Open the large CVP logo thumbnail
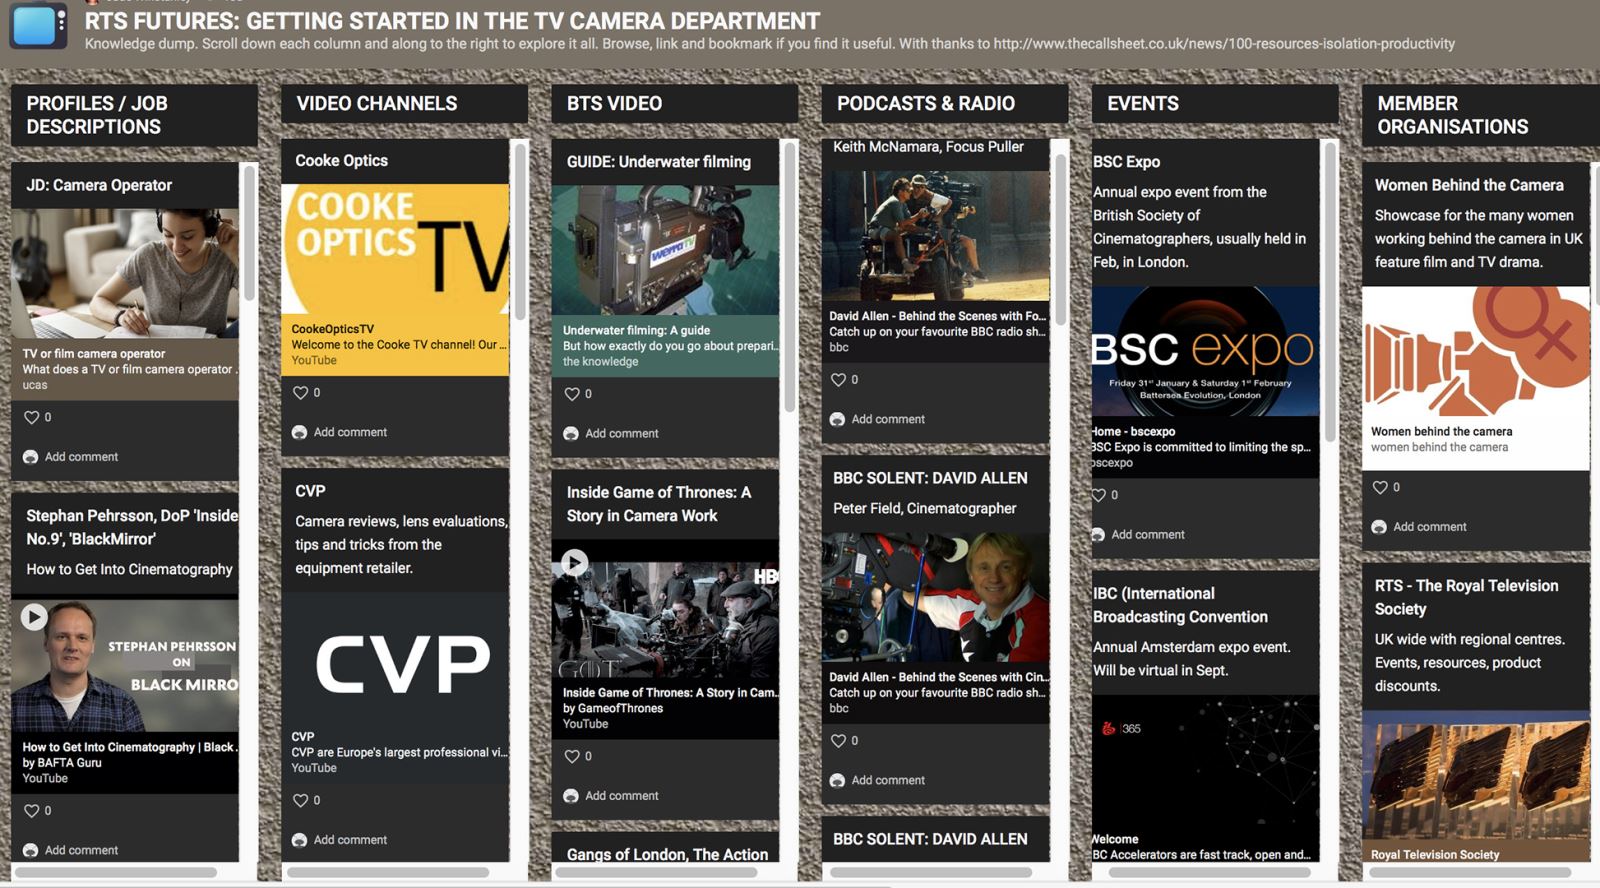Screen dimensions: 1600x888 (395, 660)
